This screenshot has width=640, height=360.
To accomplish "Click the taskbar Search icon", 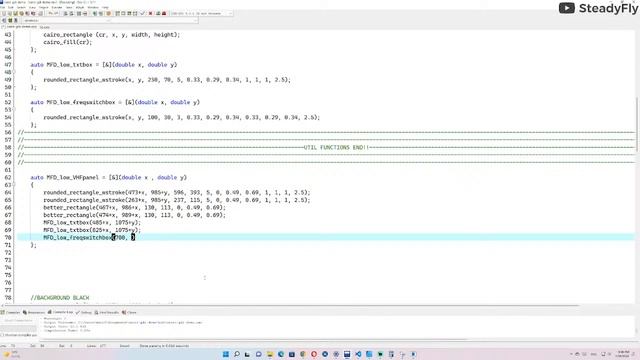I will click(237, 354).
